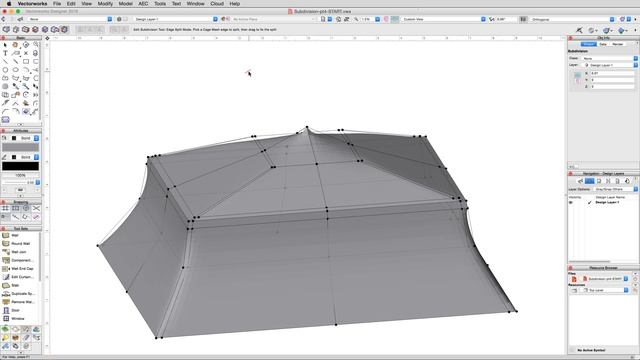Open the Cloud menu

click(x=217, y=4)
